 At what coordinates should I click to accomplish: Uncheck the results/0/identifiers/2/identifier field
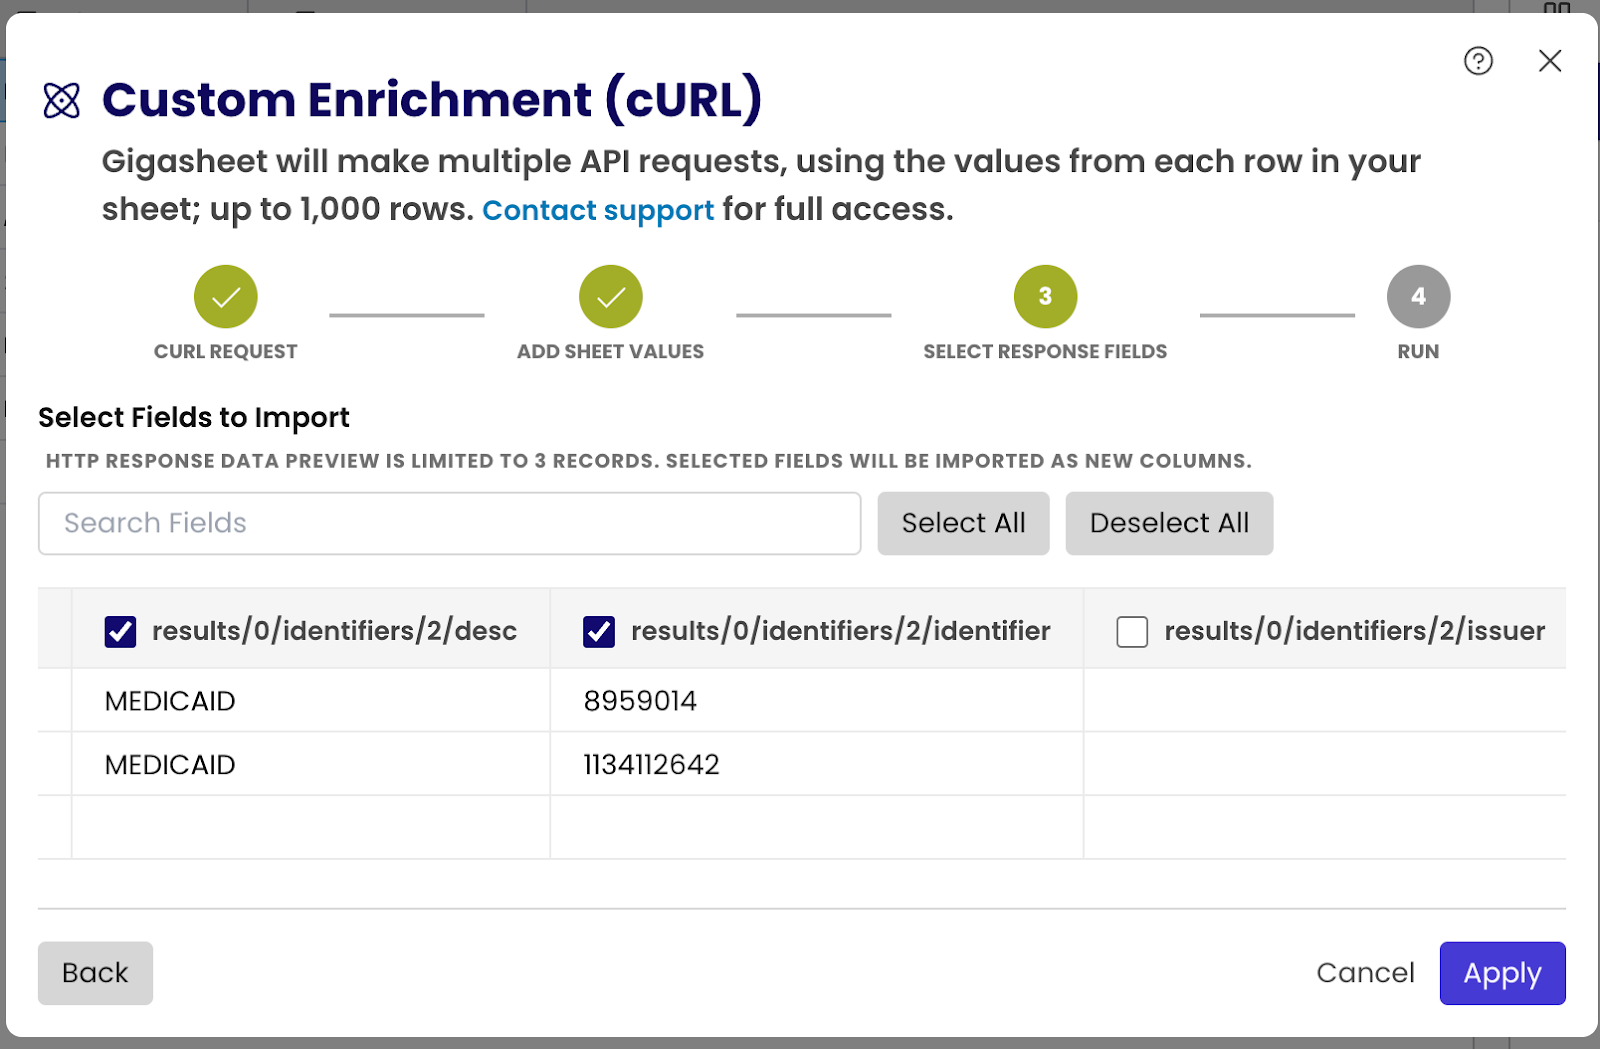point(597,631)
